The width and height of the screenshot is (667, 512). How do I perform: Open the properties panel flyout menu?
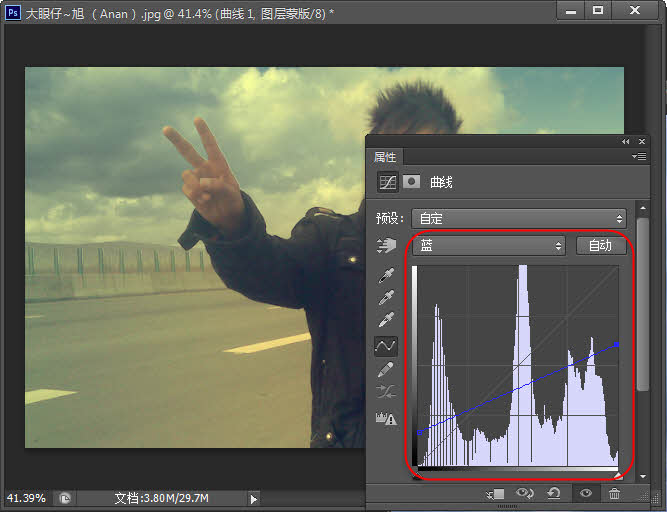(639, 157)
